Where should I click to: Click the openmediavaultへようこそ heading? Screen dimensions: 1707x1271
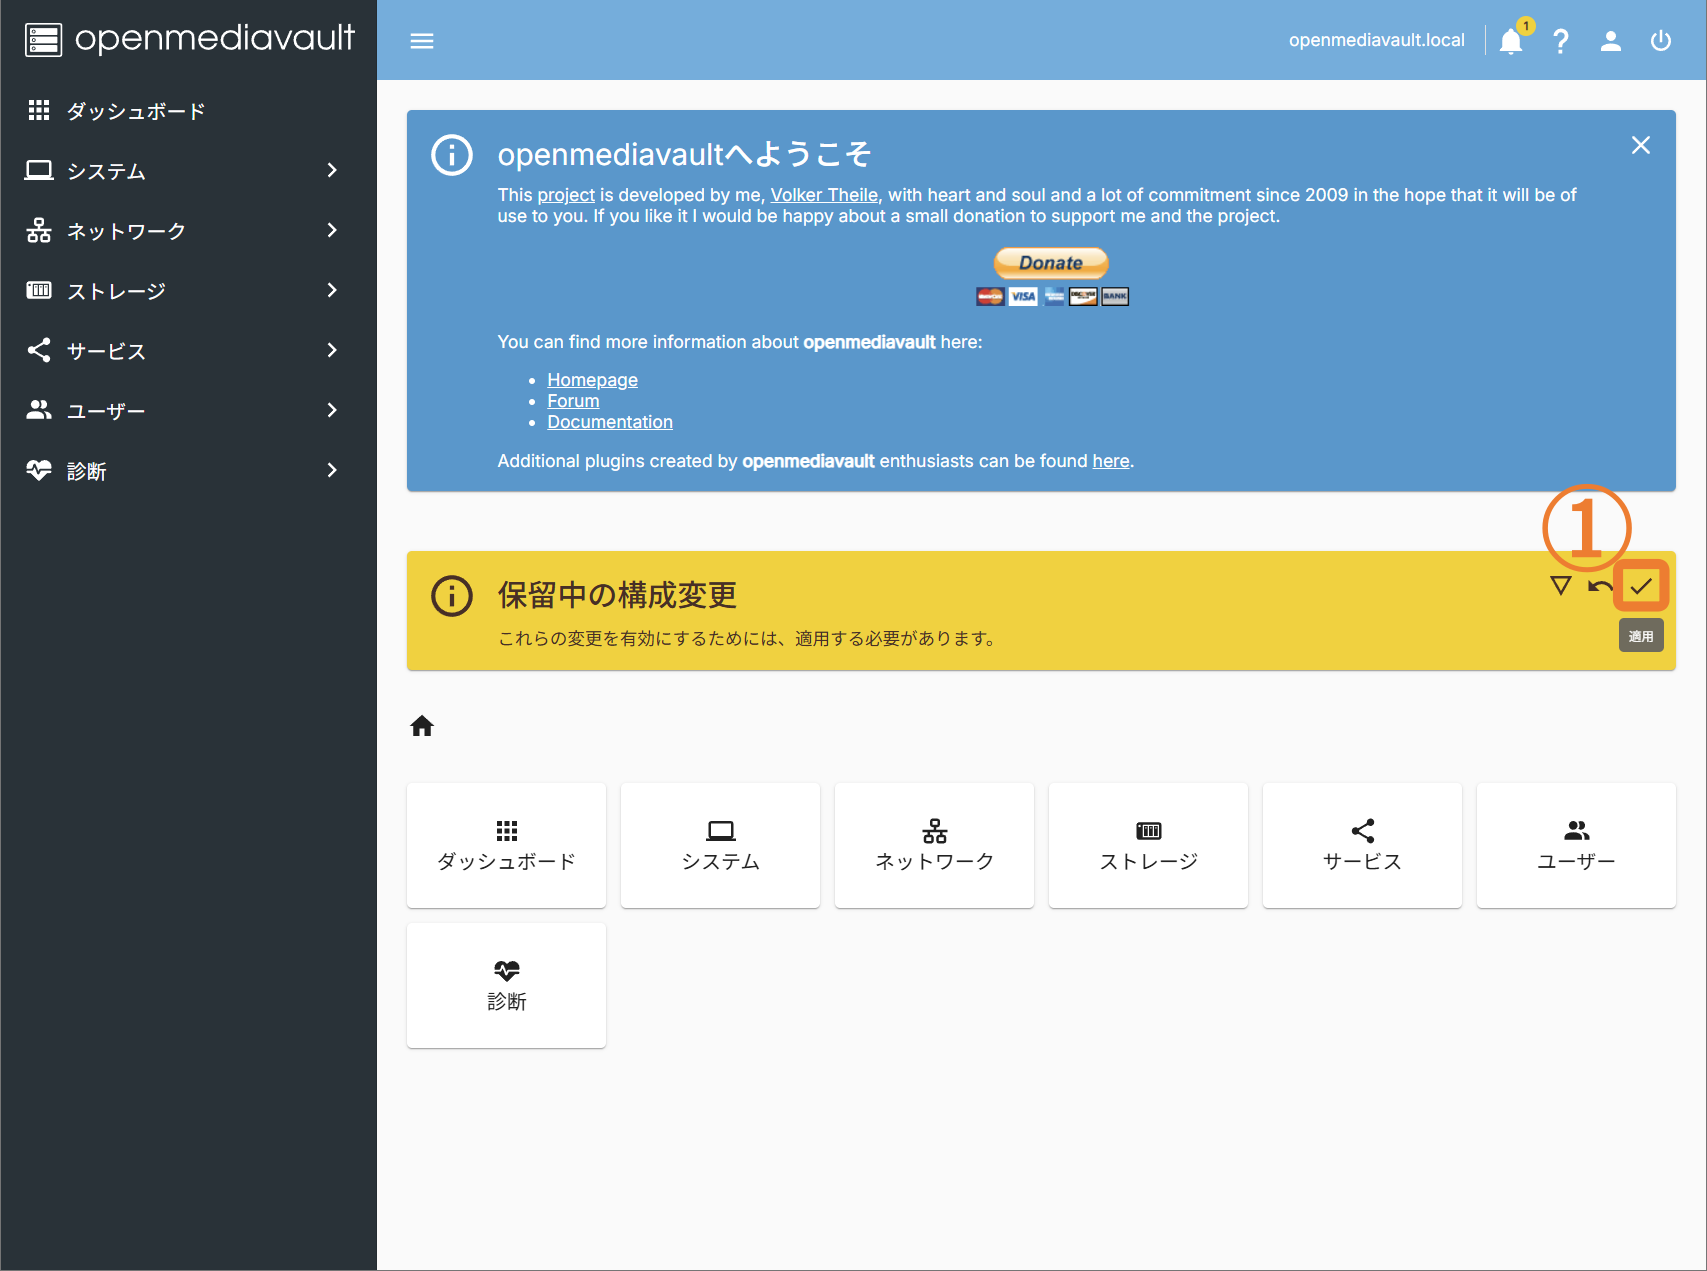(x=685, y=154)
